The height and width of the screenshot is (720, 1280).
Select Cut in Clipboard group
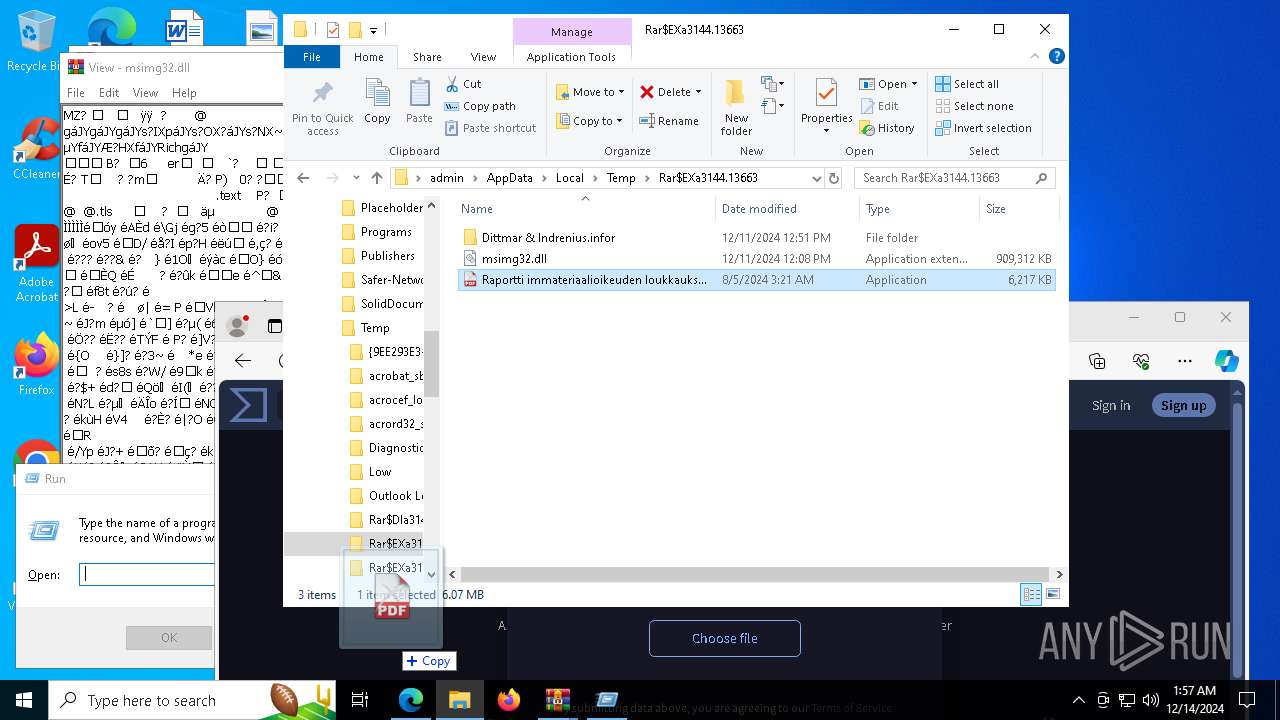point(463,84)
